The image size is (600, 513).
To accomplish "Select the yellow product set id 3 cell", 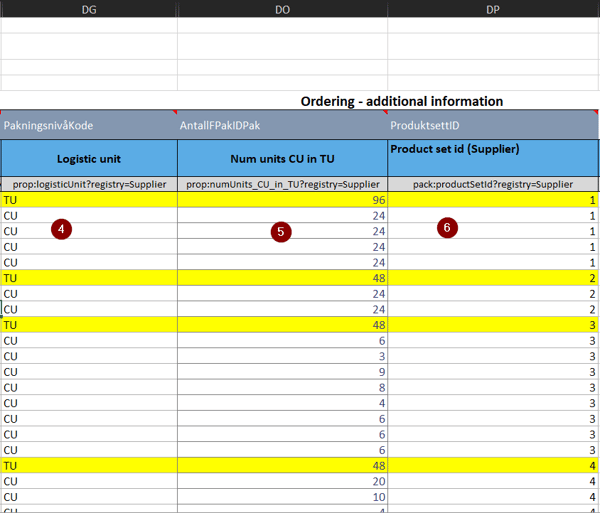I will [x=493, y=325].
